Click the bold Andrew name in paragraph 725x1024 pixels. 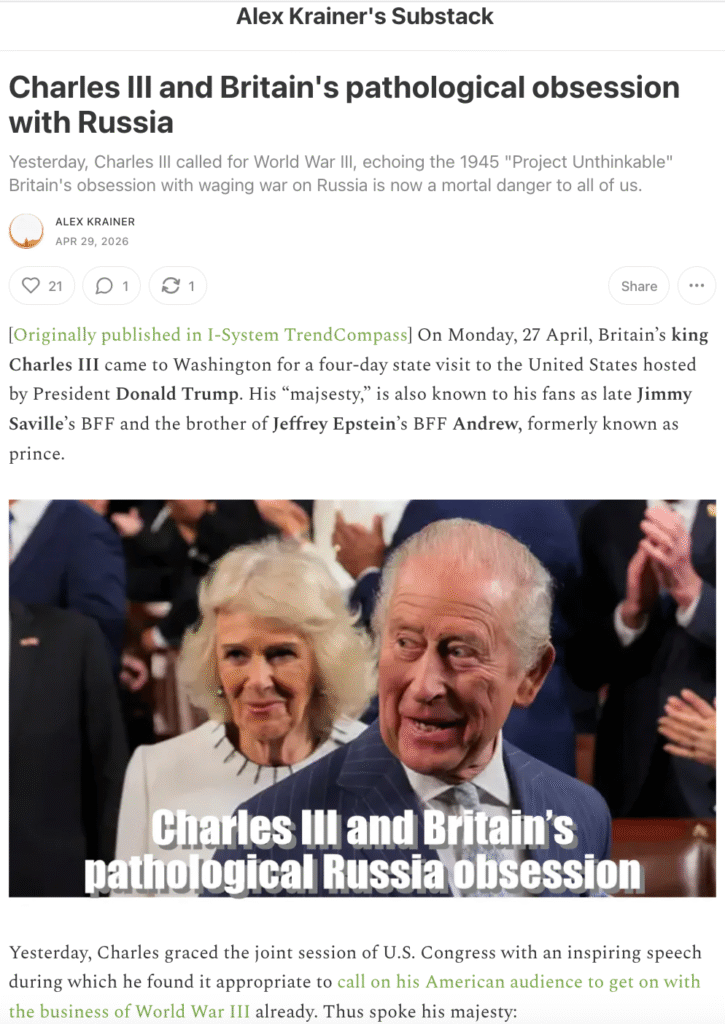486,424
